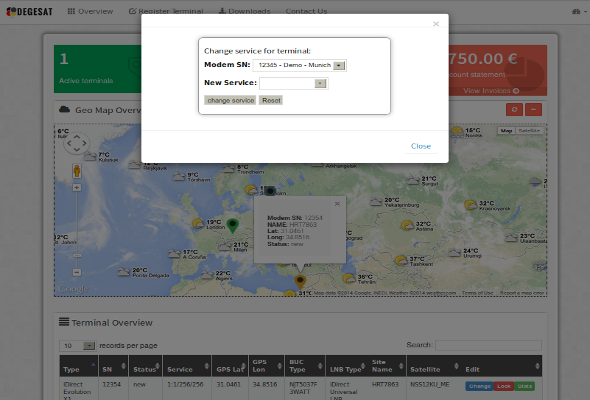This screenshot has height=400, width=590.
Task: Open the records per page dropdown
Action: [77, 345]
